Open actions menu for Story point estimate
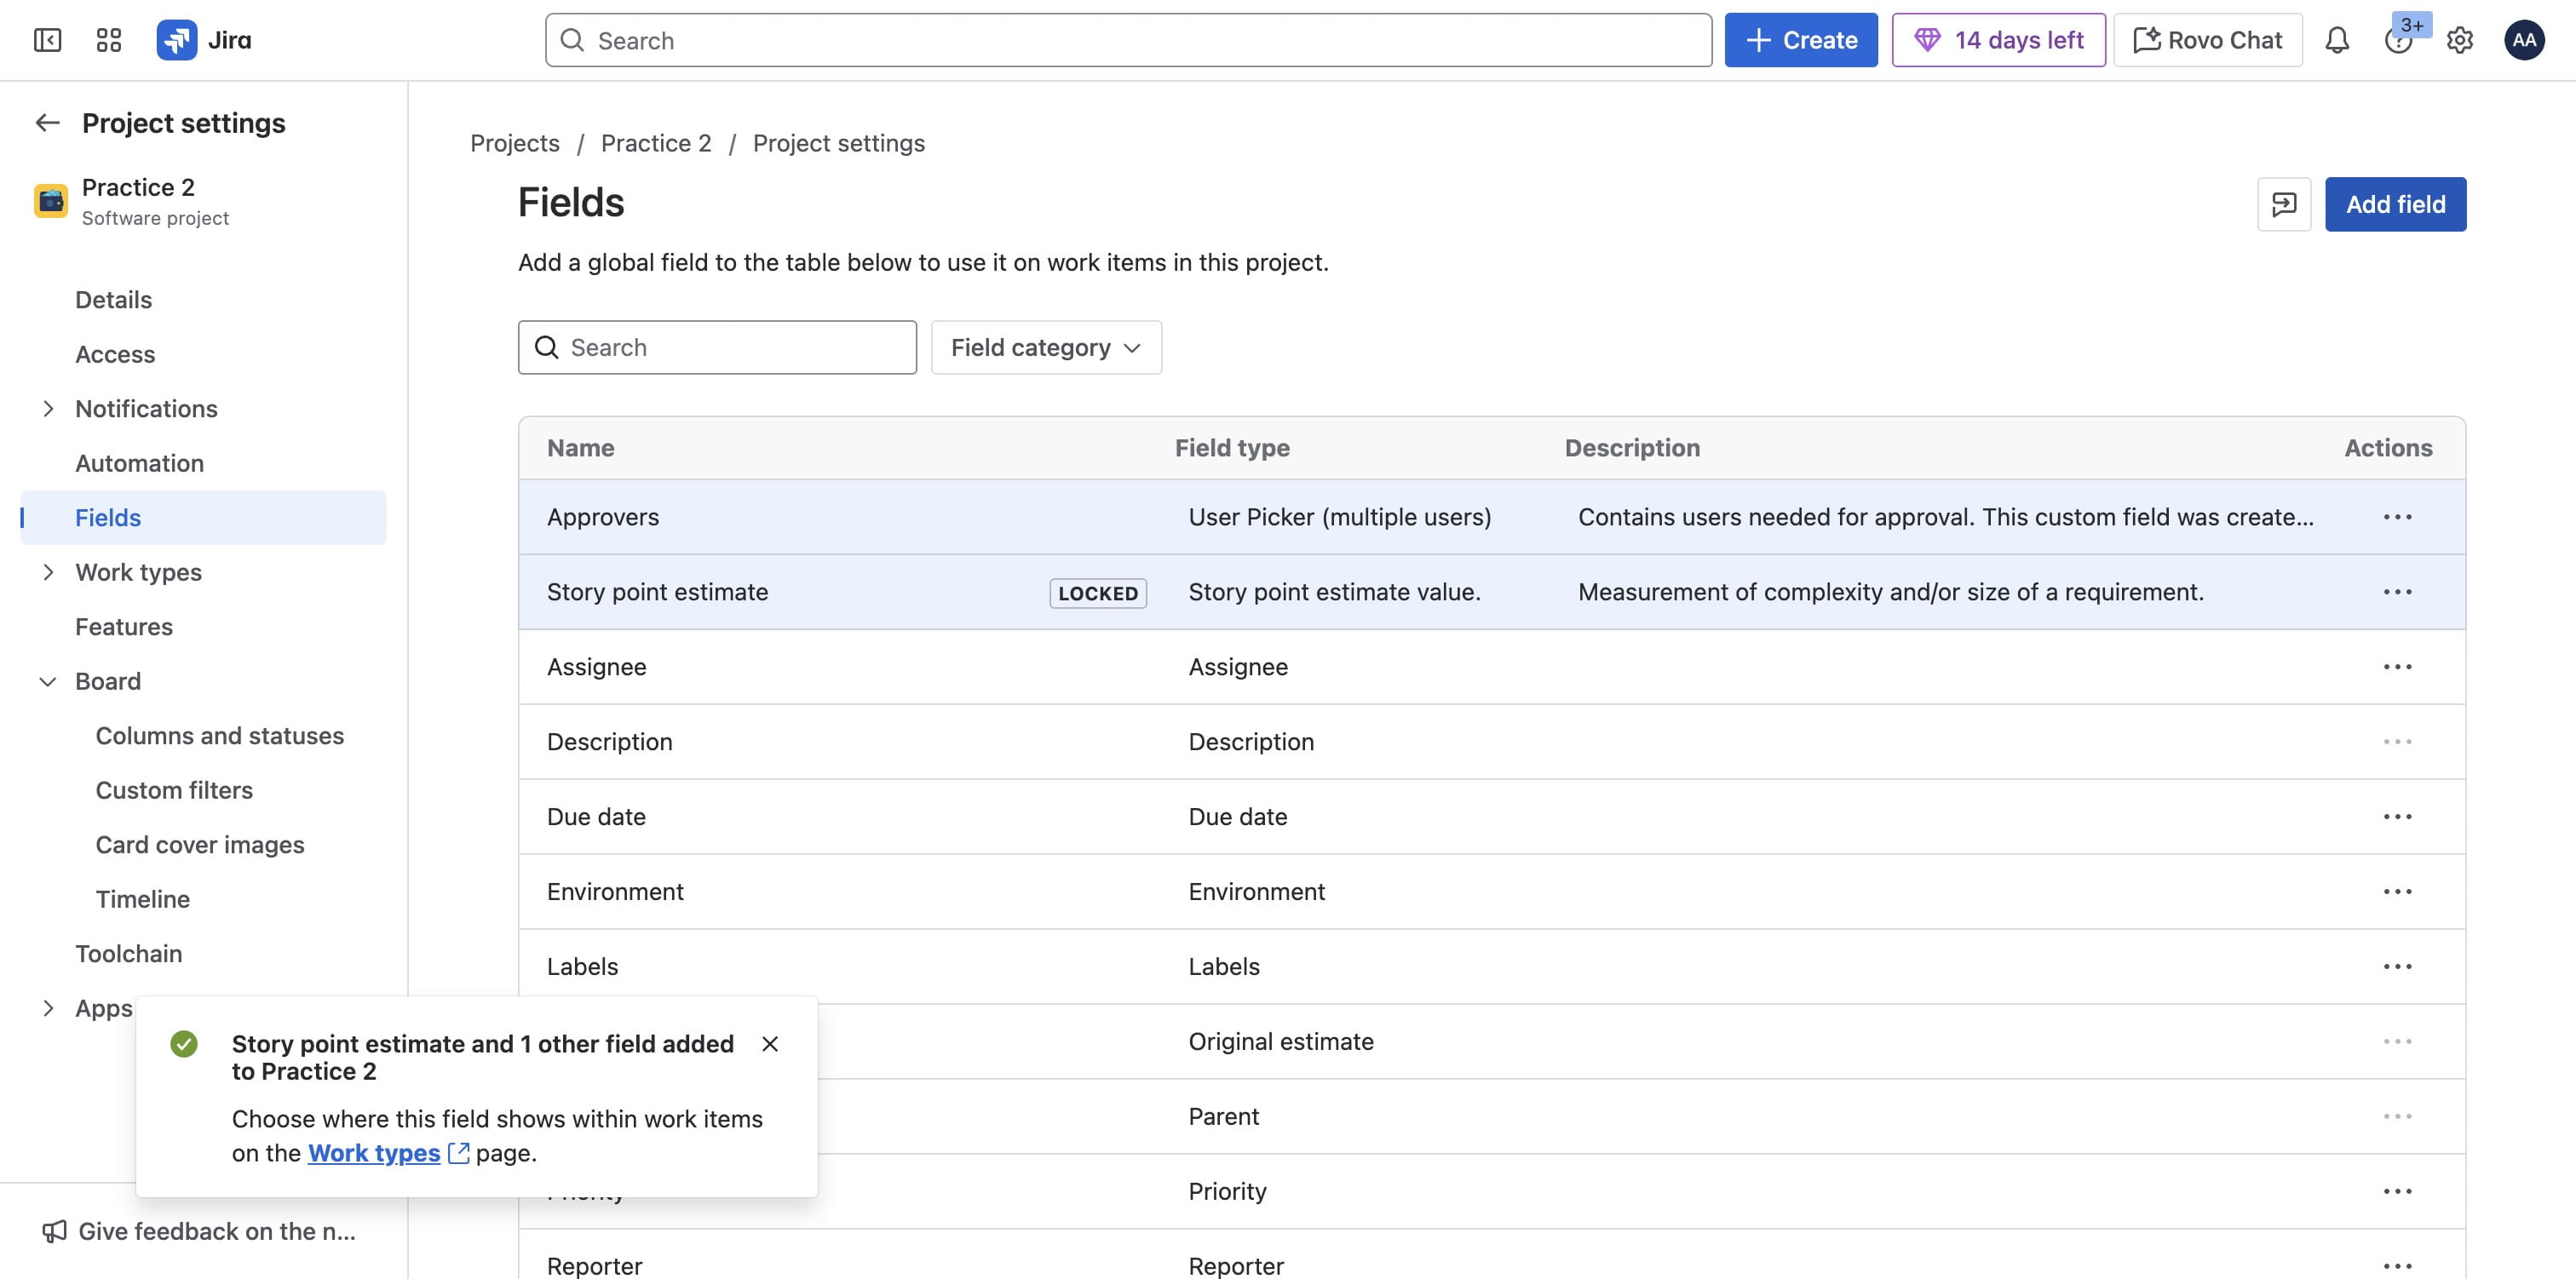Screen dimensions: 2576x1279 [2397, 592]
